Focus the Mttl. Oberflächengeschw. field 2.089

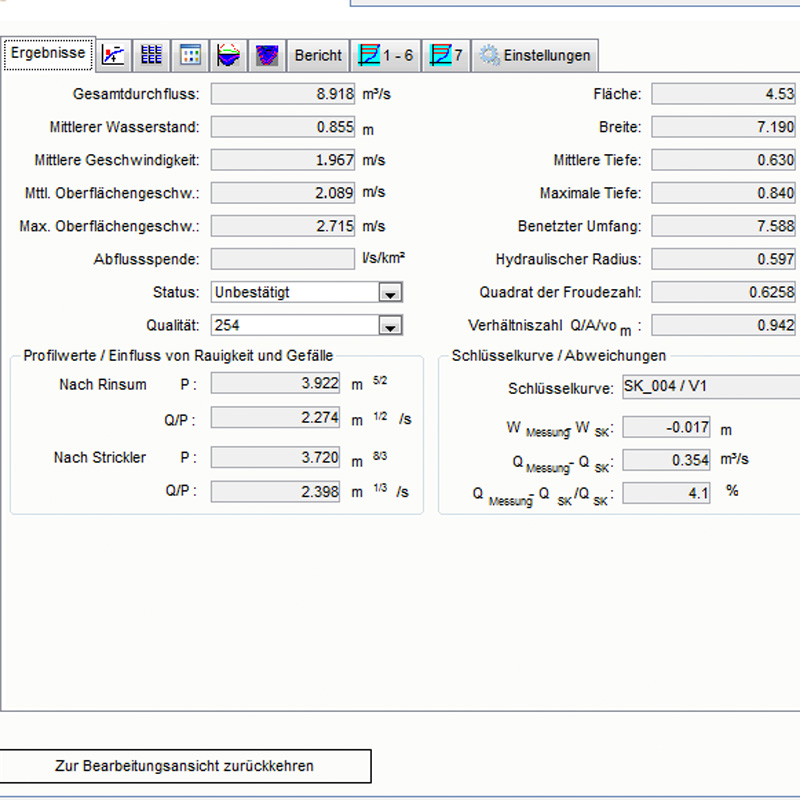click(283, 193)
